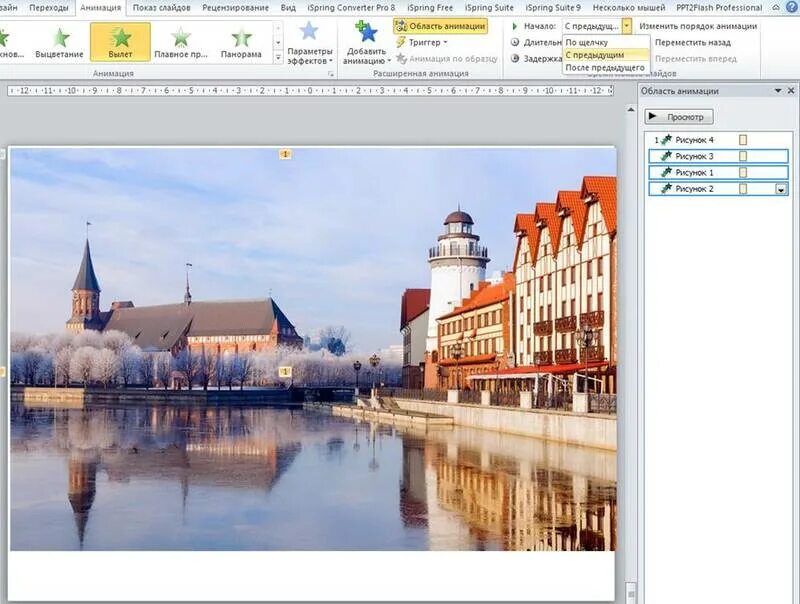
Task: Open the iSpring Free tab
Action: pyautogui.click(x=430, y=8)
